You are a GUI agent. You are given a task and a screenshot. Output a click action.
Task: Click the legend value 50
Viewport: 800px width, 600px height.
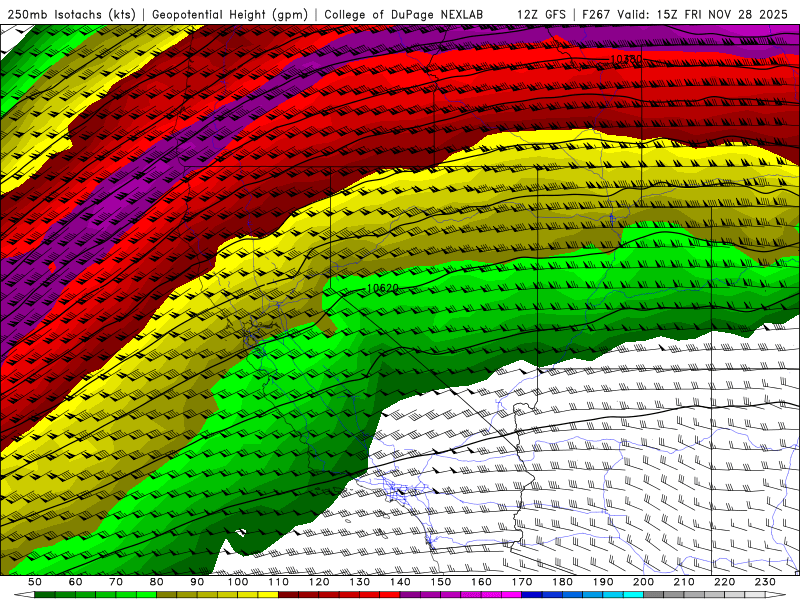35,582
